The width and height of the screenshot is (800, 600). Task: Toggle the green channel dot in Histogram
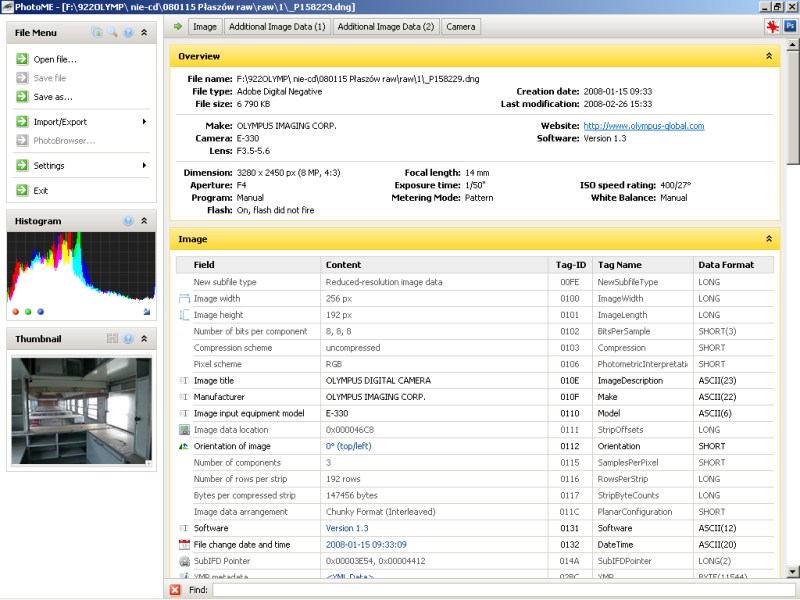pyautogui.click(x=28, y=312)
